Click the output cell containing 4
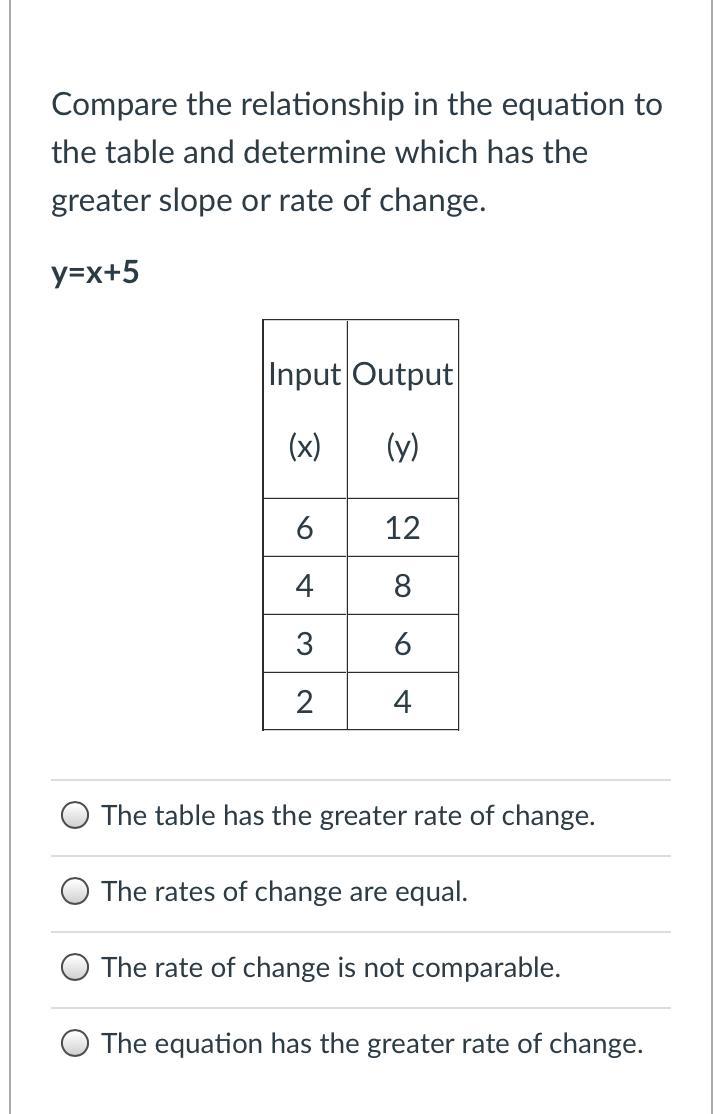The image size is (713, 1114). [x=403, y=702]
